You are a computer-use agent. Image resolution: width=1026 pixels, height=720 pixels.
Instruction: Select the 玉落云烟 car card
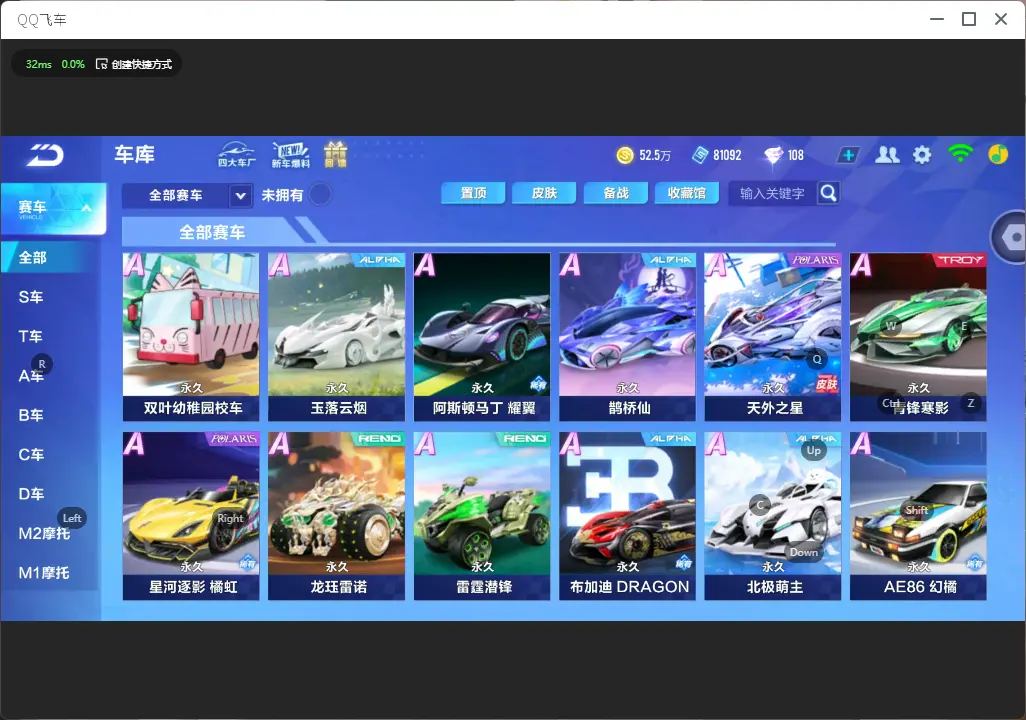click(336, 336)
